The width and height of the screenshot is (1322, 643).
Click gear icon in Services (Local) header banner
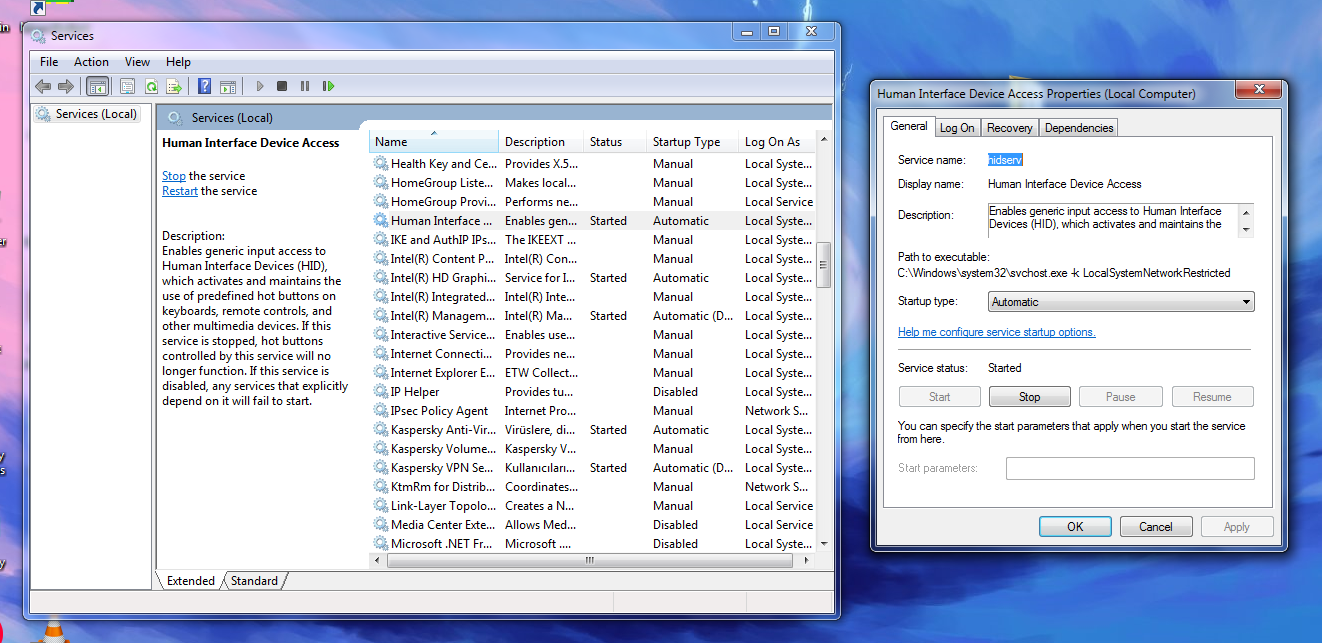pyautogui.click(x=175, y=118)
